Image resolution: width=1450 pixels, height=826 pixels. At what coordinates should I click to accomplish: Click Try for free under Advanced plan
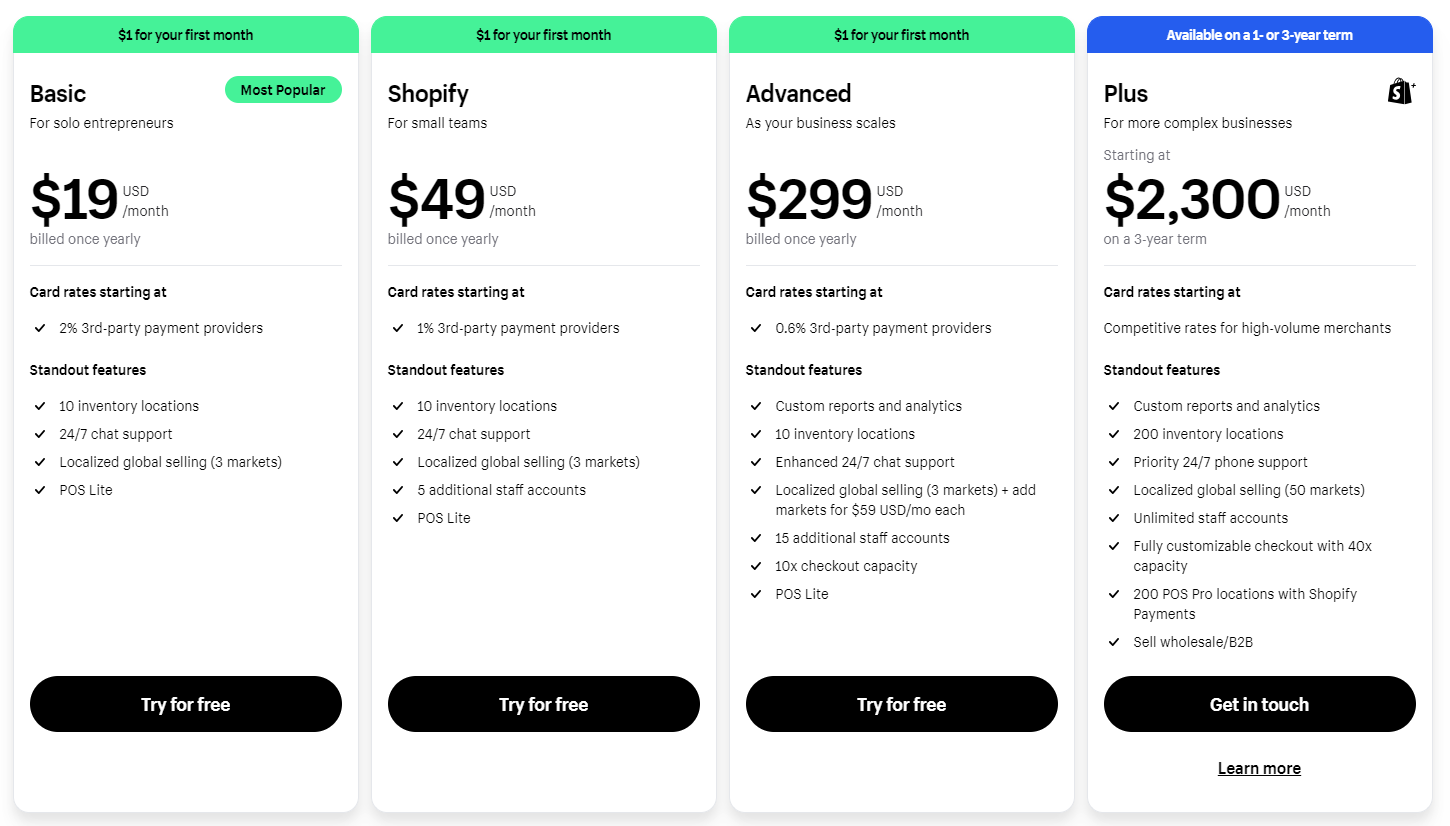[902, 704]
